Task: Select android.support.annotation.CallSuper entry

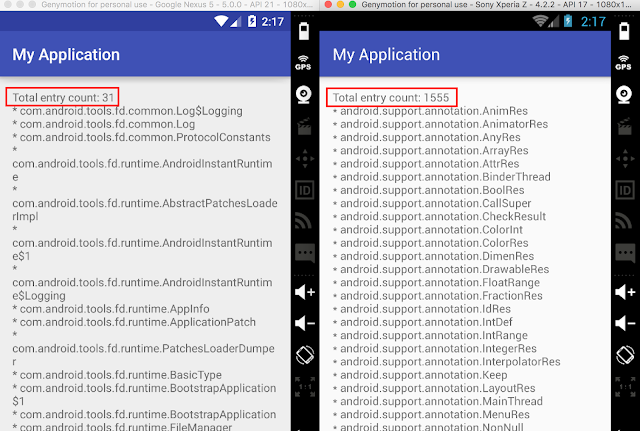Action: coord(432,203)
